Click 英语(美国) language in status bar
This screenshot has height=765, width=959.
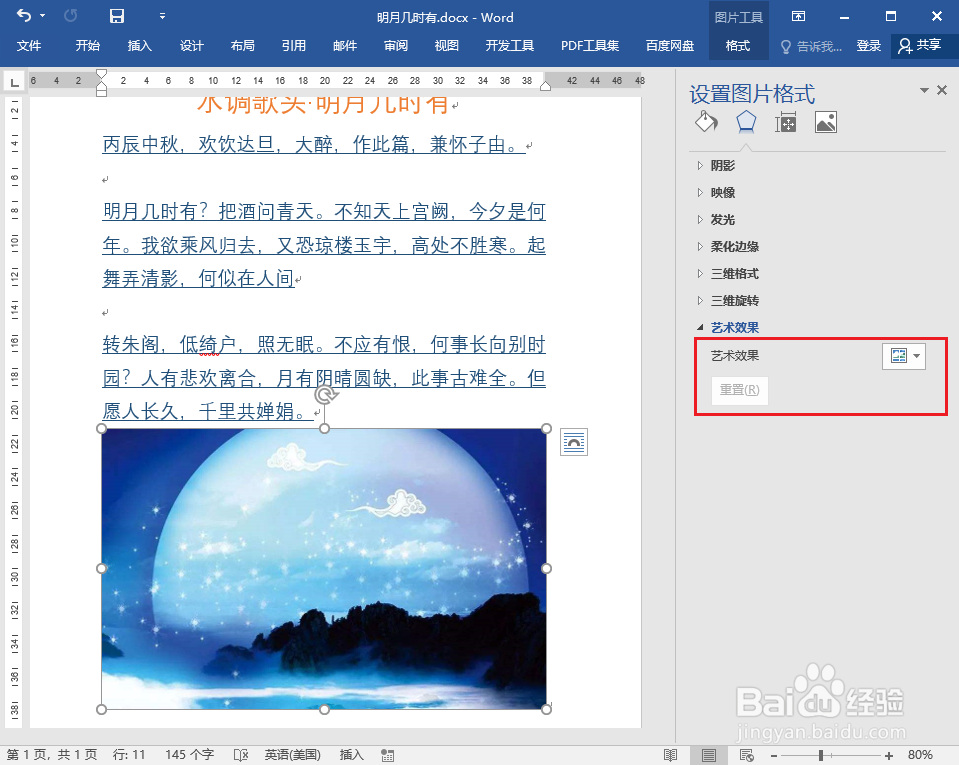[293, 755]
